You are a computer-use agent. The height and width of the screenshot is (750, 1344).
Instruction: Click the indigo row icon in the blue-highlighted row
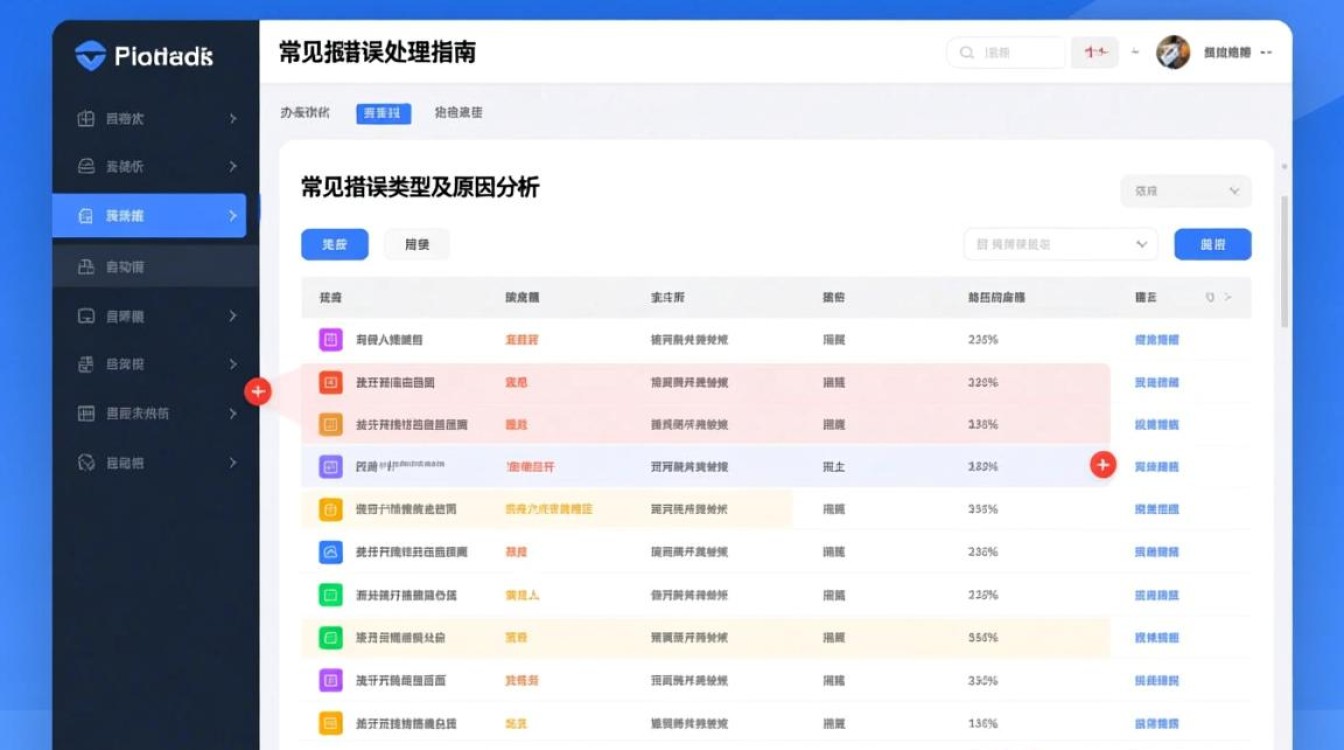[330, 467]
